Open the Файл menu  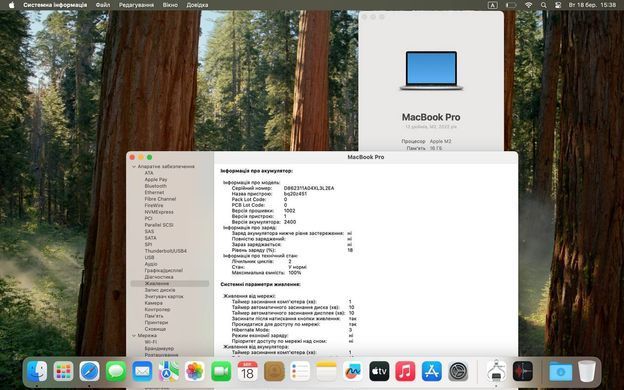[103, 5]
